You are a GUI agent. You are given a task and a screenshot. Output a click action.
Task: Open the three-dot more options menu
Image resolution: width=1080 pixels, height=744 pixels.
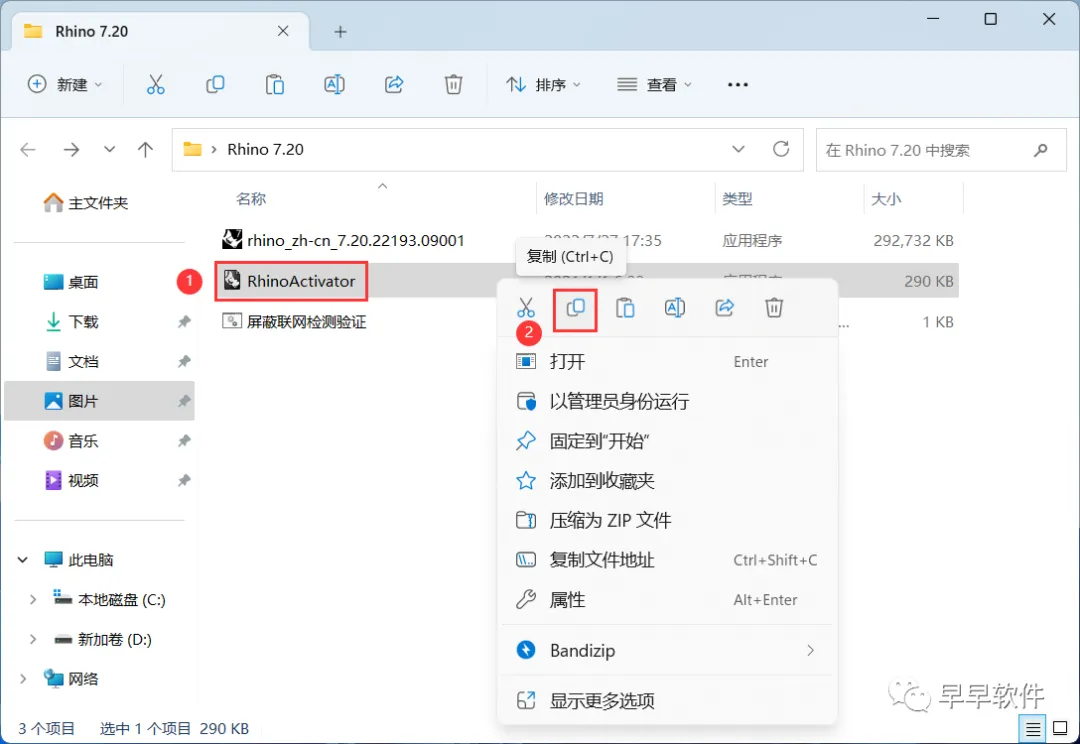click(x=738, y=85)
